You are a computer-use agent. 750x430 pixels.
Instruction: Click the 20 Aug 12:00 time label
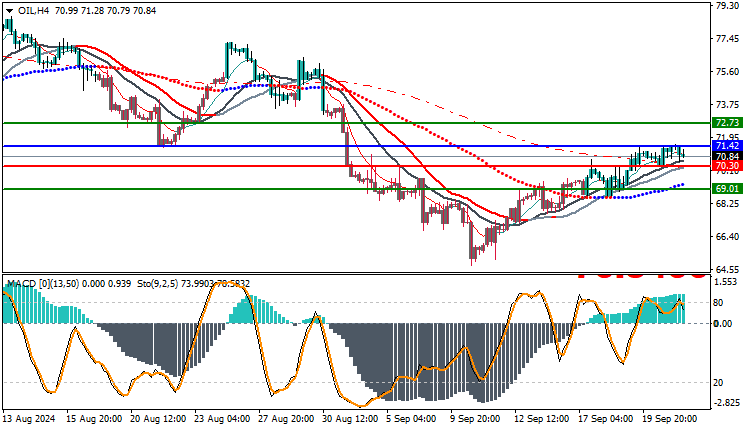click(158, 419)
